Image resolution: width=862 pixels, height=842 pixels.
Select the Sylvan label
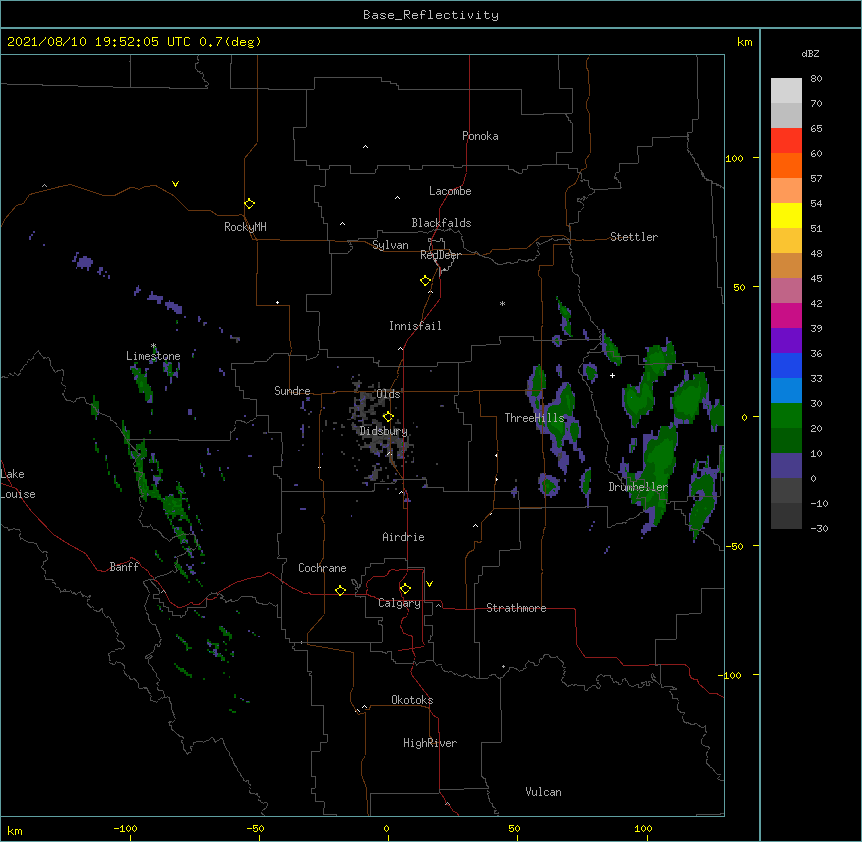click(390, 245)
